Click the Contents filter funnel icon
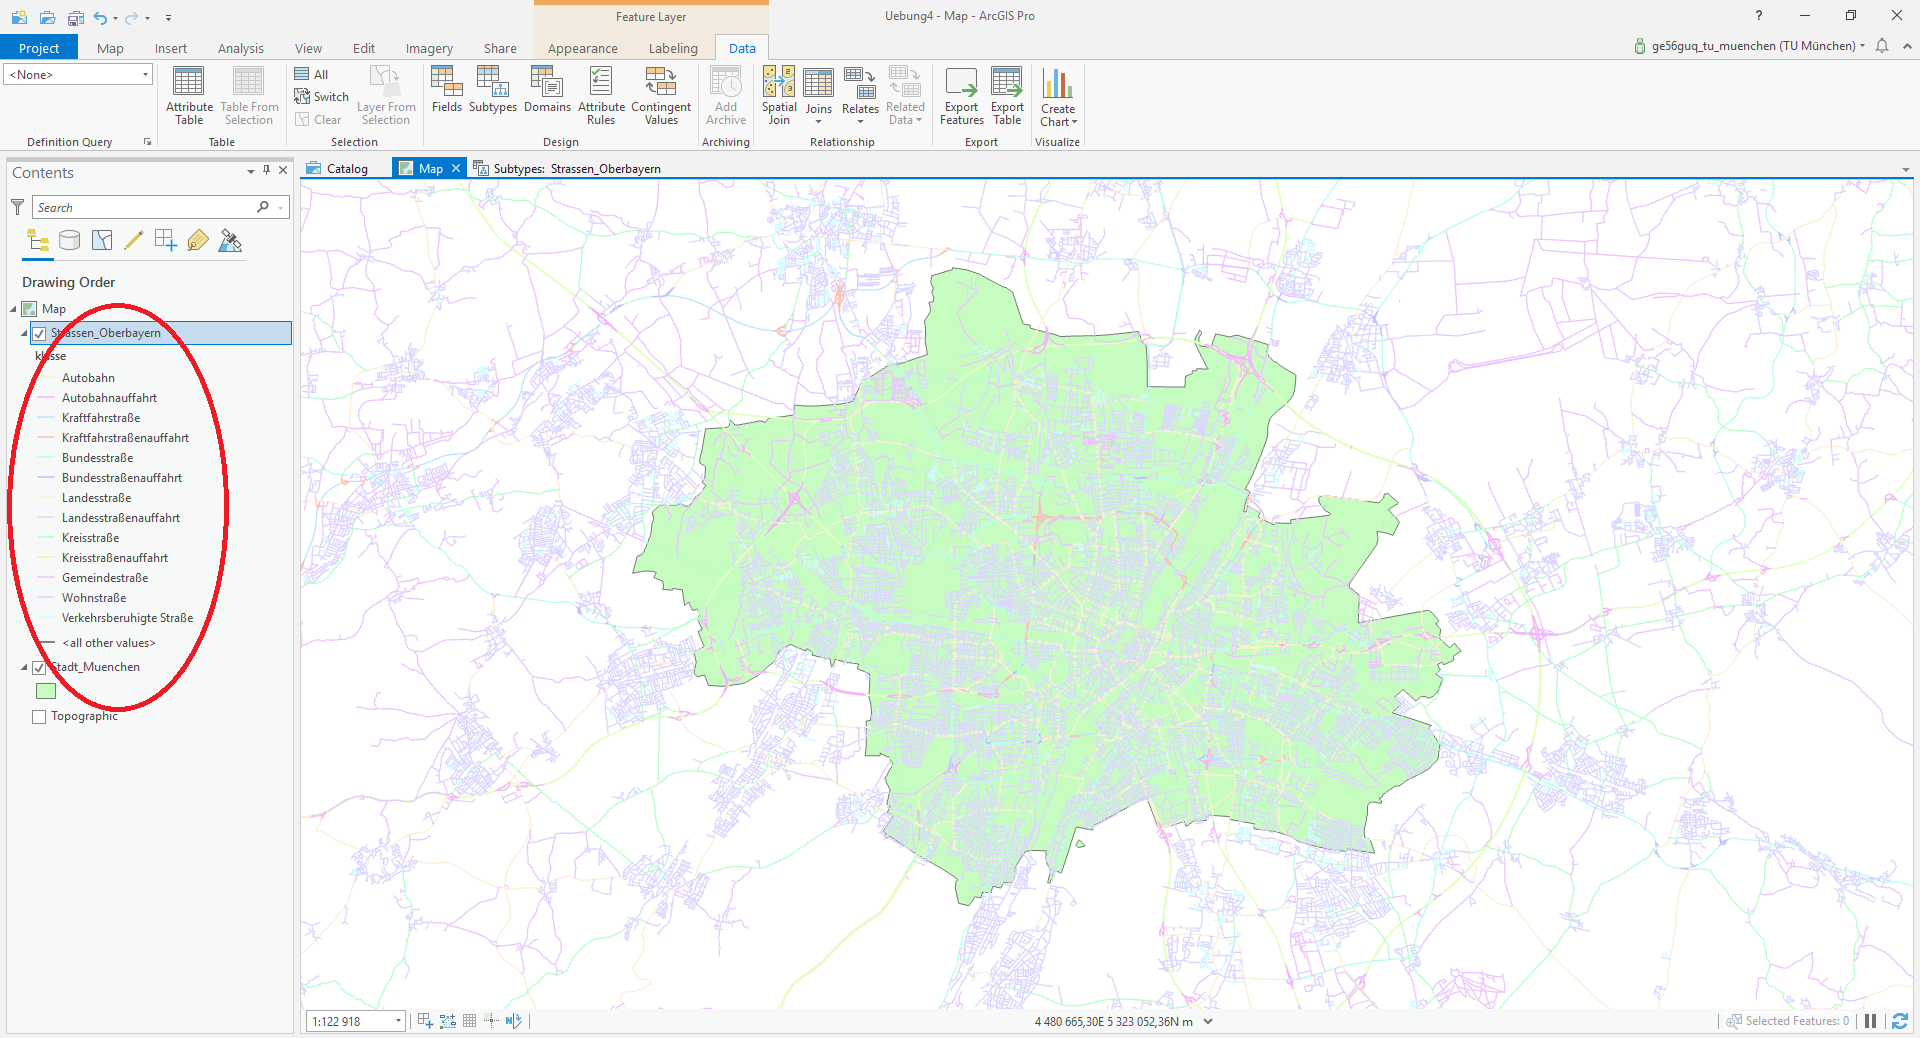The width and height of the screenshot is (1920, 1038). 17,207
